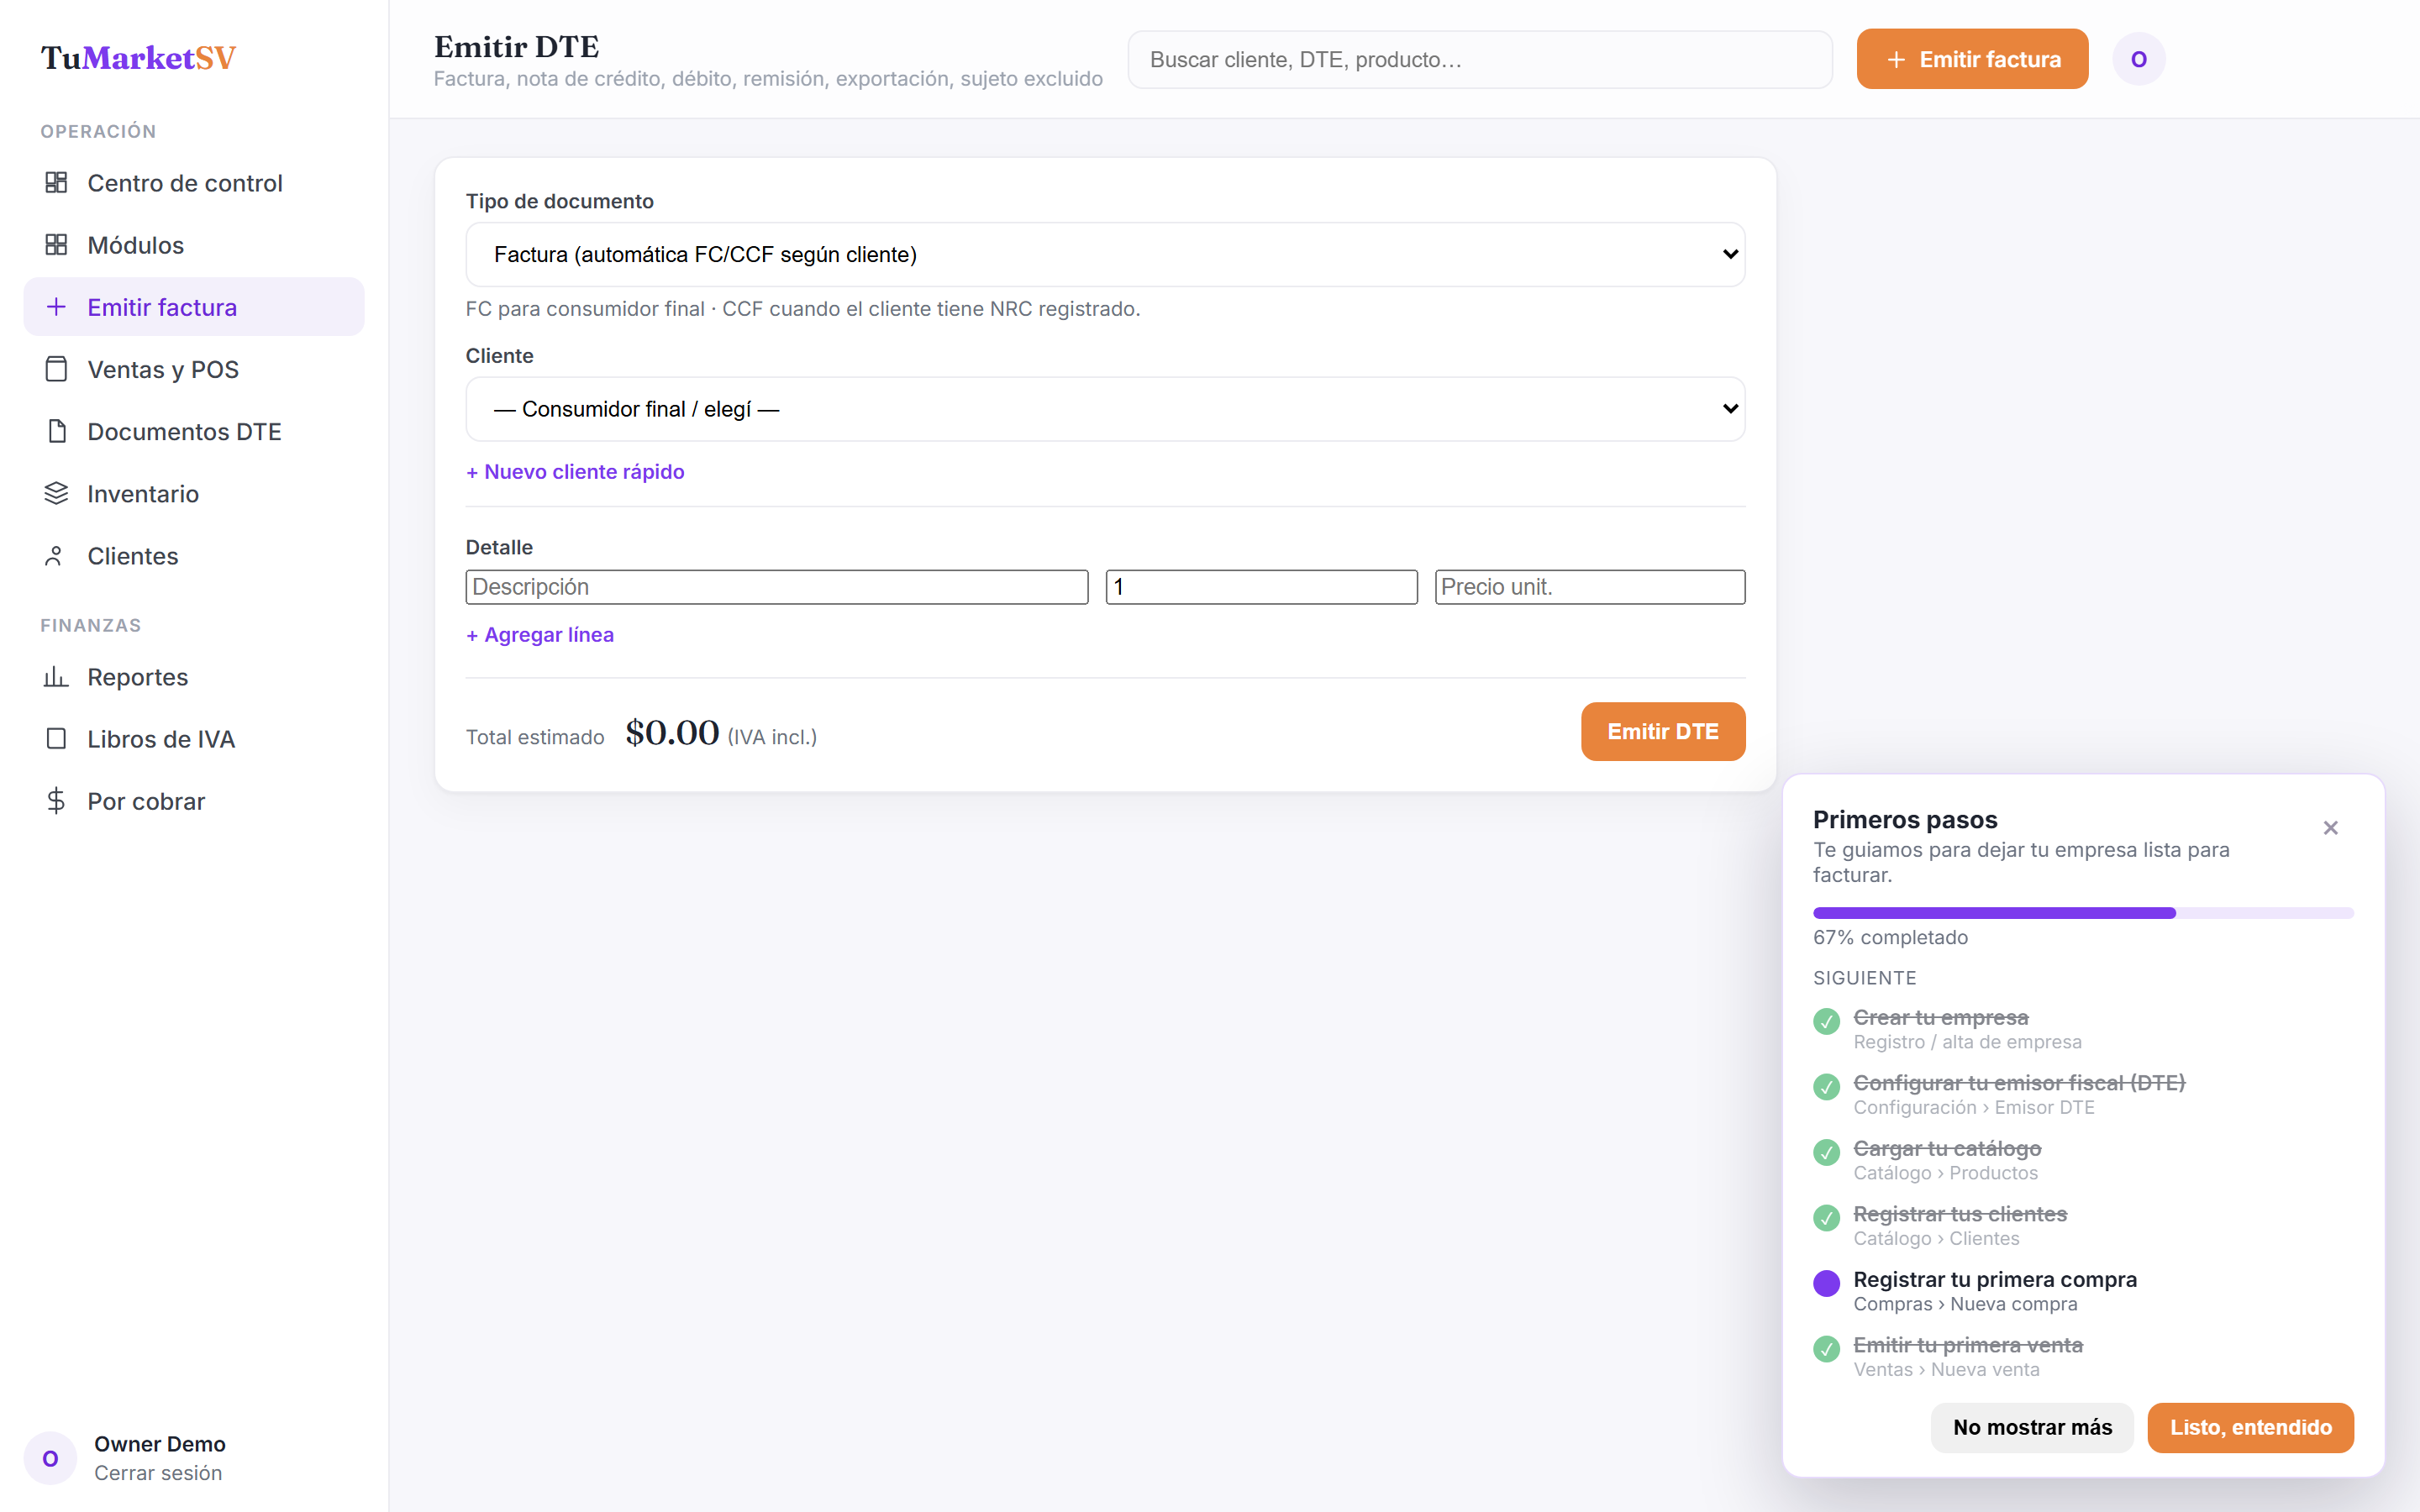Click the check icon for Cargar tu catálogo
Screen dimensions: 2420x1512
point(1826,1153)
